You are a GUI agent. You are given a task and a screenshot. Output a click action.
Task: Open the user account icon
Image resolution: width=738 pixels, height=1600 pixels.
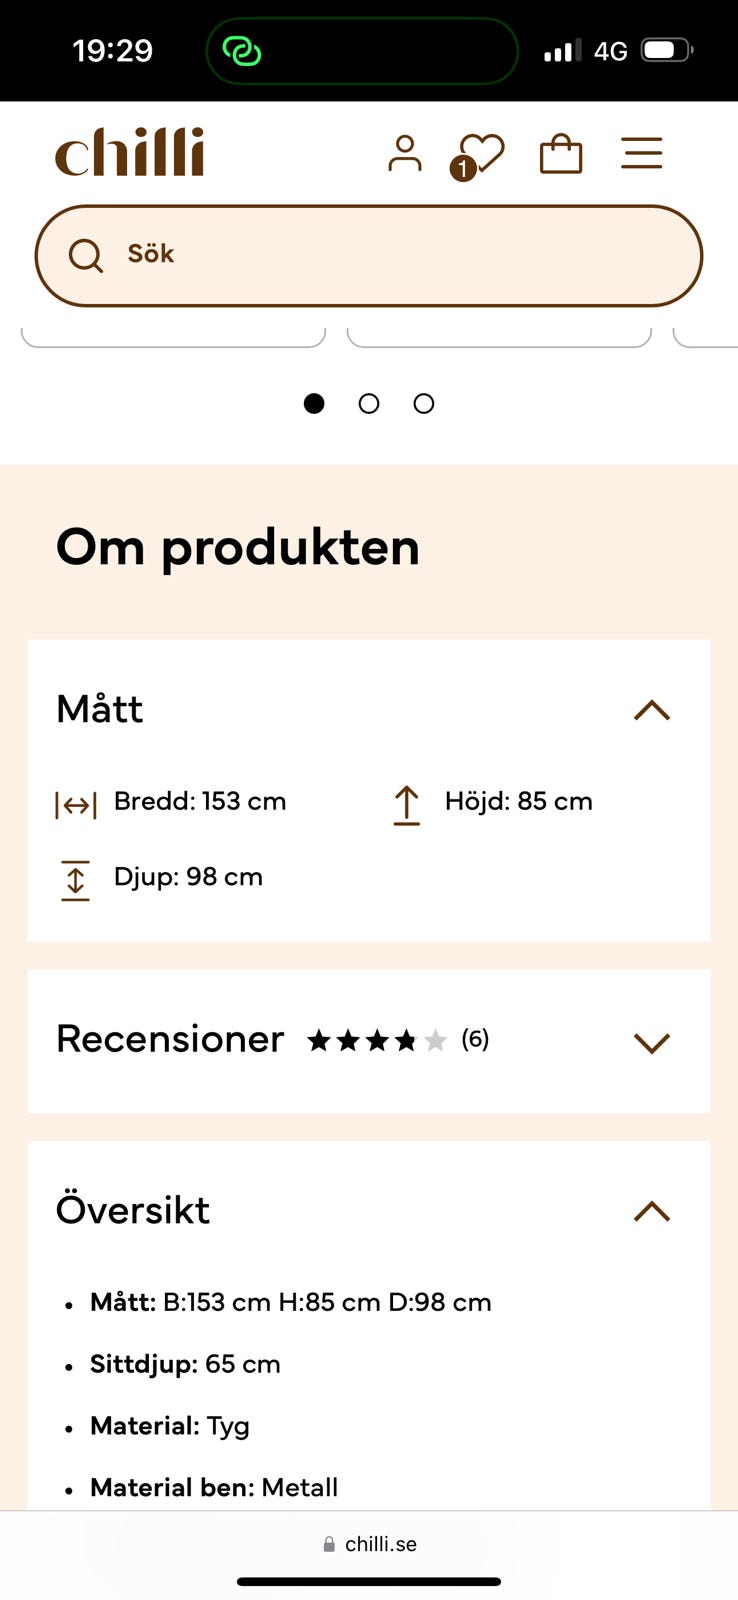(405, 154)
